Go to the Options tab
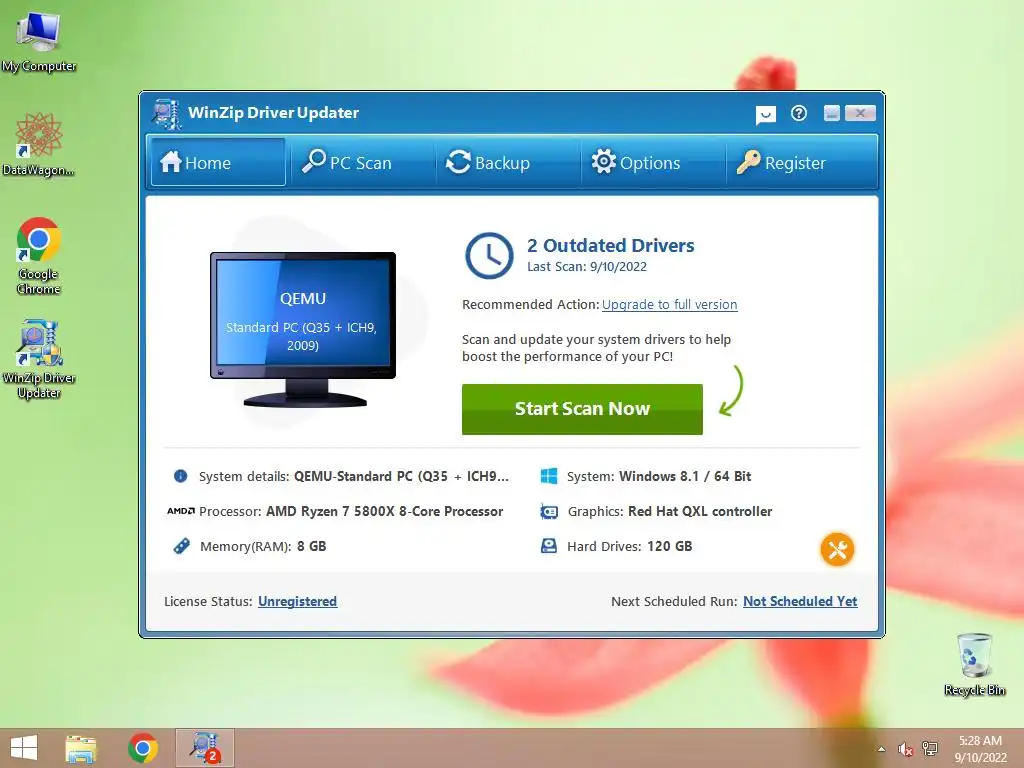1024x768 pixels. pos(652,162)
